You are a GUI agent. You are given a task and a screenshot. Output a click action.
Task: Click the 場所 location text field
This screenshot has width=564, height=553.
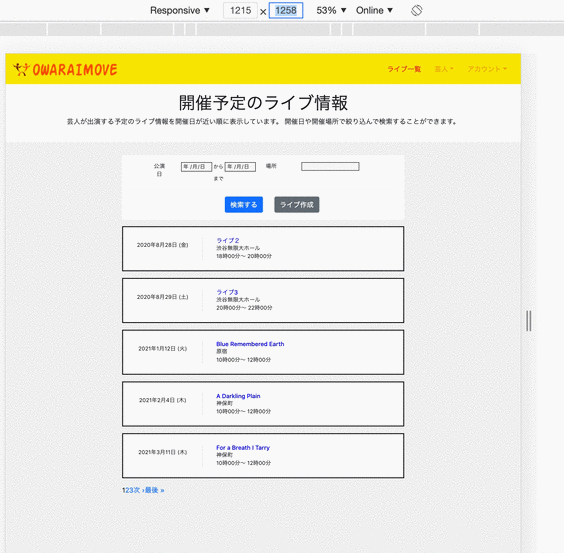(330, 166)
